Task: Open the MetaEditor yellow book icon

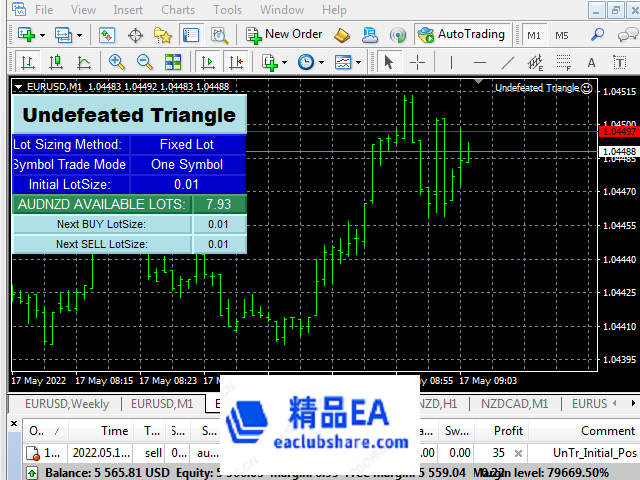Action: [342, 36]
